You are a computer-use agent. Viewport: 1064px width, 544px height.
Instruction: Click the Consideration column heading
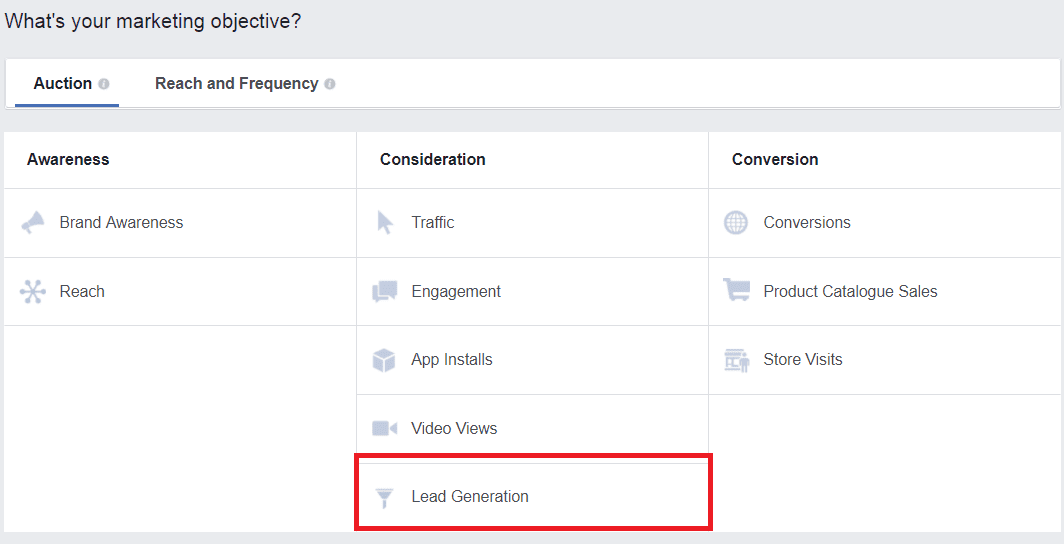click(x=432, y=160)
